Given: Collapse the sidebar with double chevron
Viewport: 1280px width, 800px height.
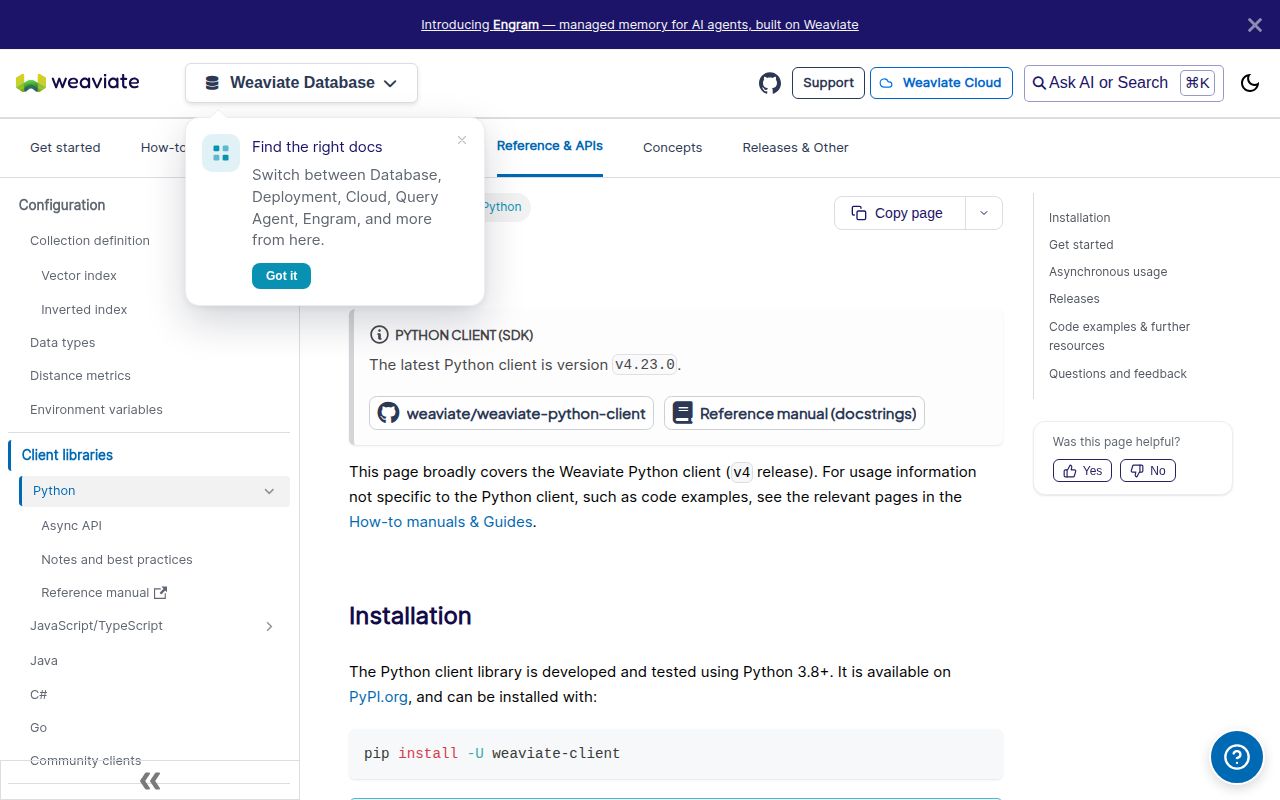Looking at the screenshot, I should point(150,781).
